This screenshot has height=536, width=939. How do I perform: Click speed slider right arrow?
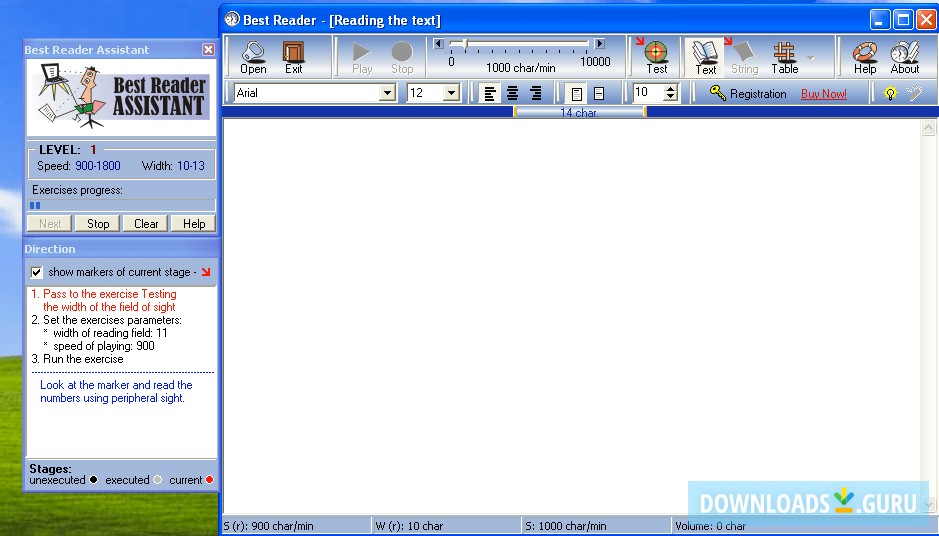(599, 44)
